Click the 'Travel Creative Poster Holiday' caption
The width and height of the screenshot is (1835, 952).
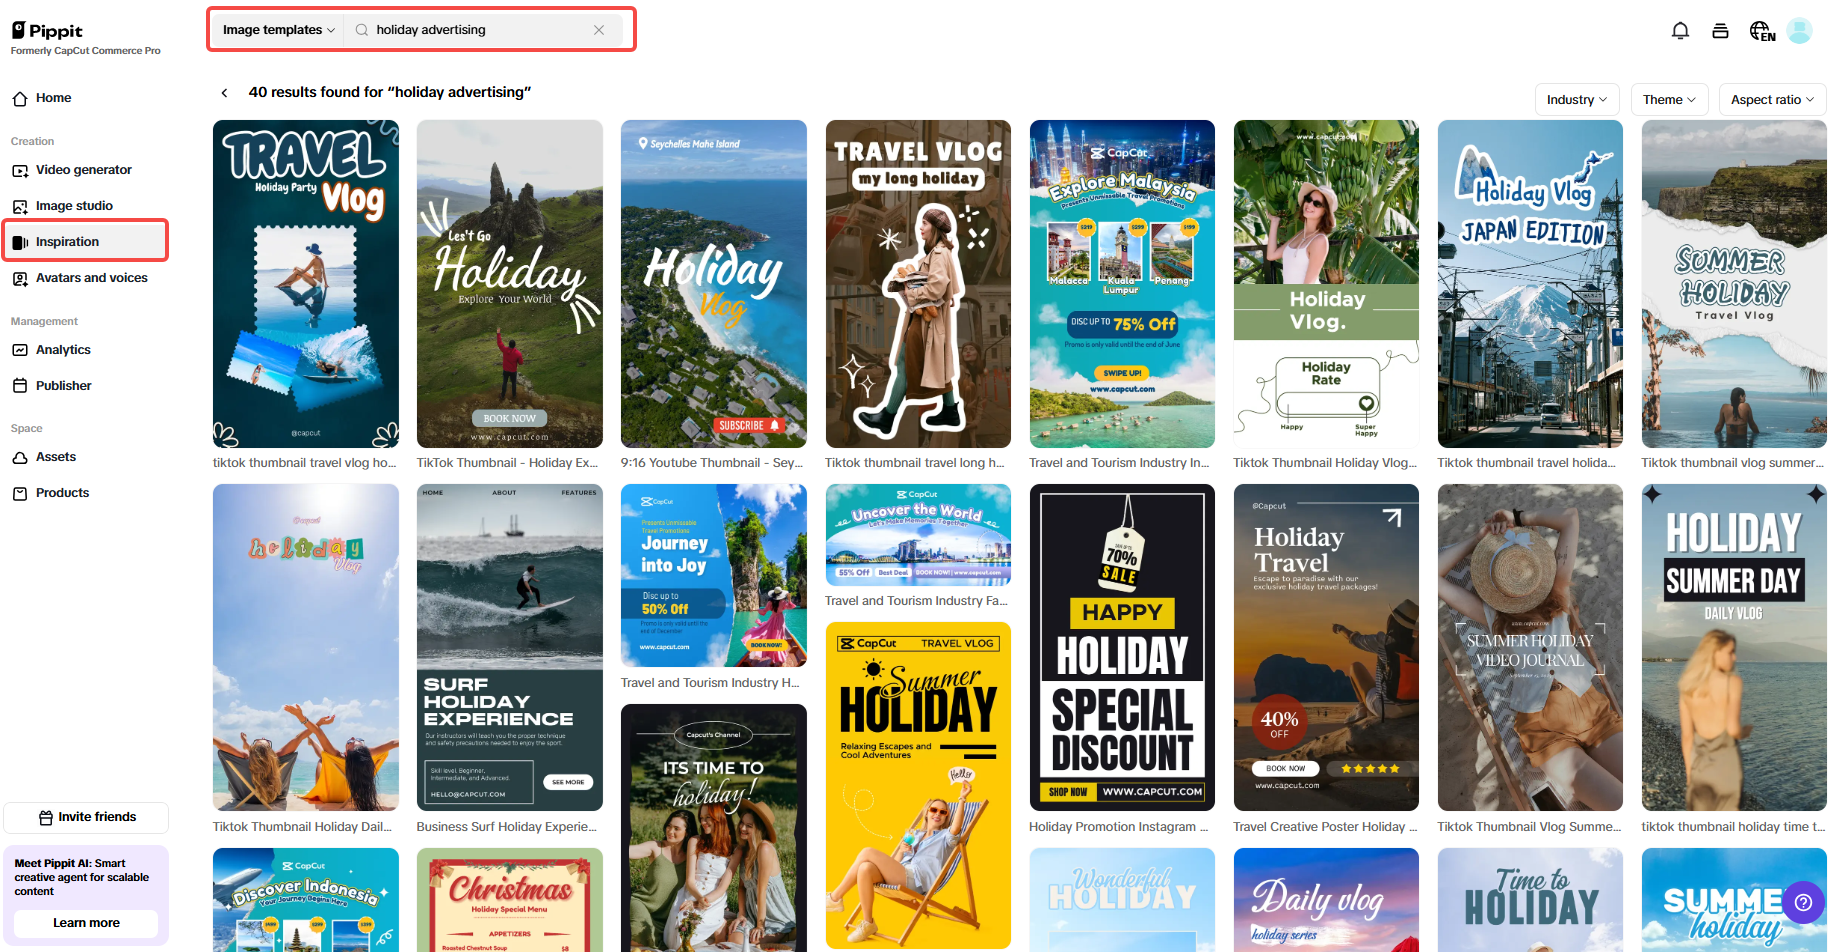(x=1326, y=827)
